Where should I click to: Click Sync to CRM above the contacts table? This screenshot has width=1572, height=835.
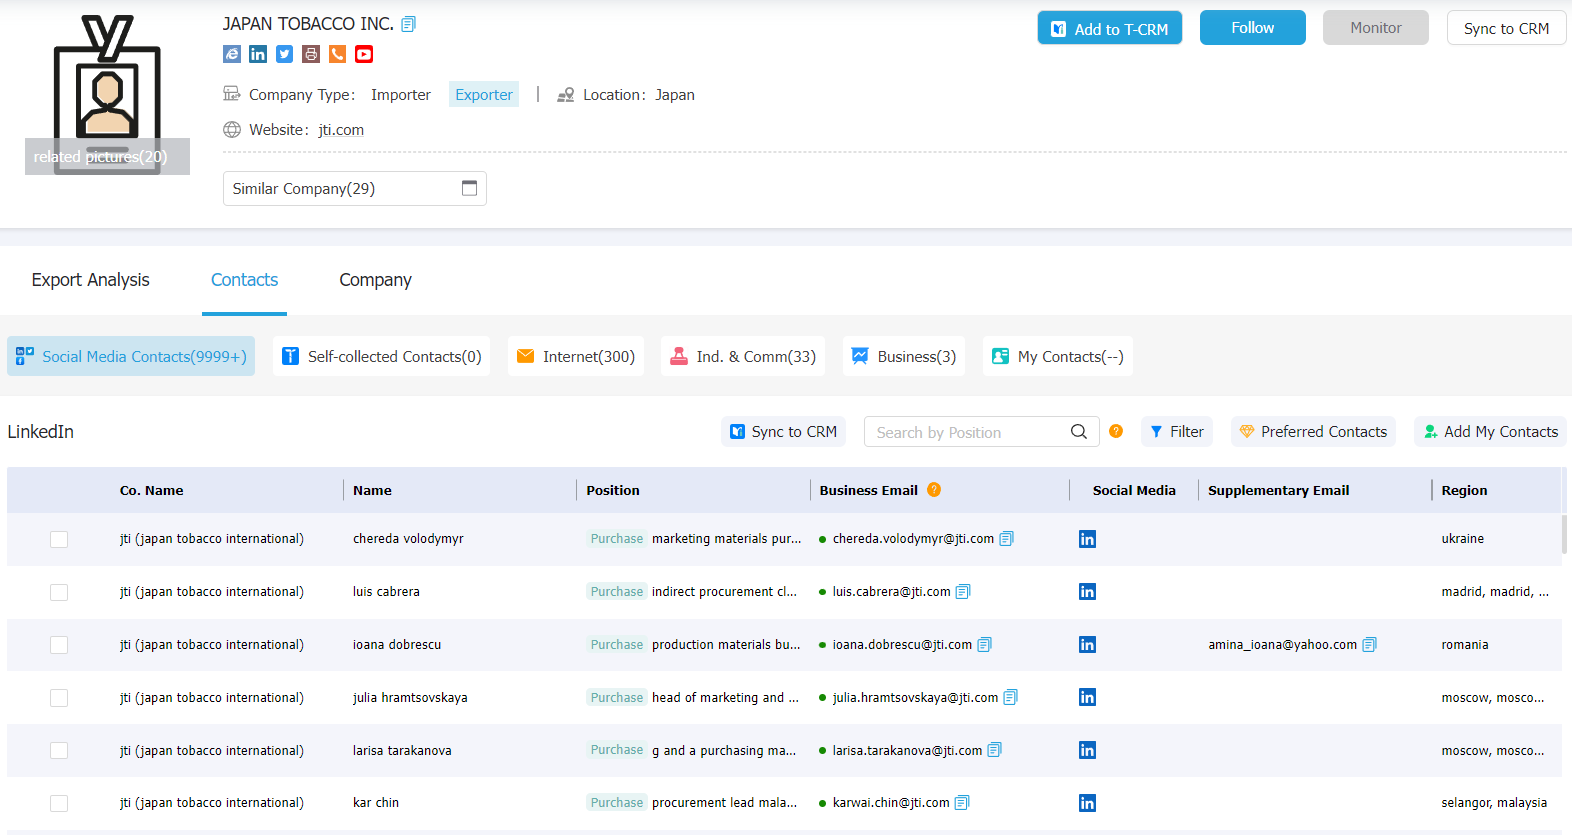tap(783, 431)
